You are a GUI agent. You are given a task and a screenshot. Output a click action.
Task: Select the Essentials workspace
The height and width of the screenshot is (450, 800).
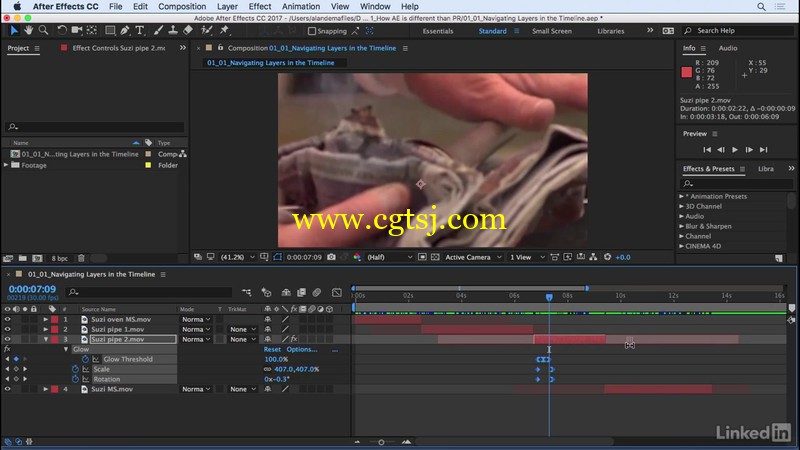438,31
